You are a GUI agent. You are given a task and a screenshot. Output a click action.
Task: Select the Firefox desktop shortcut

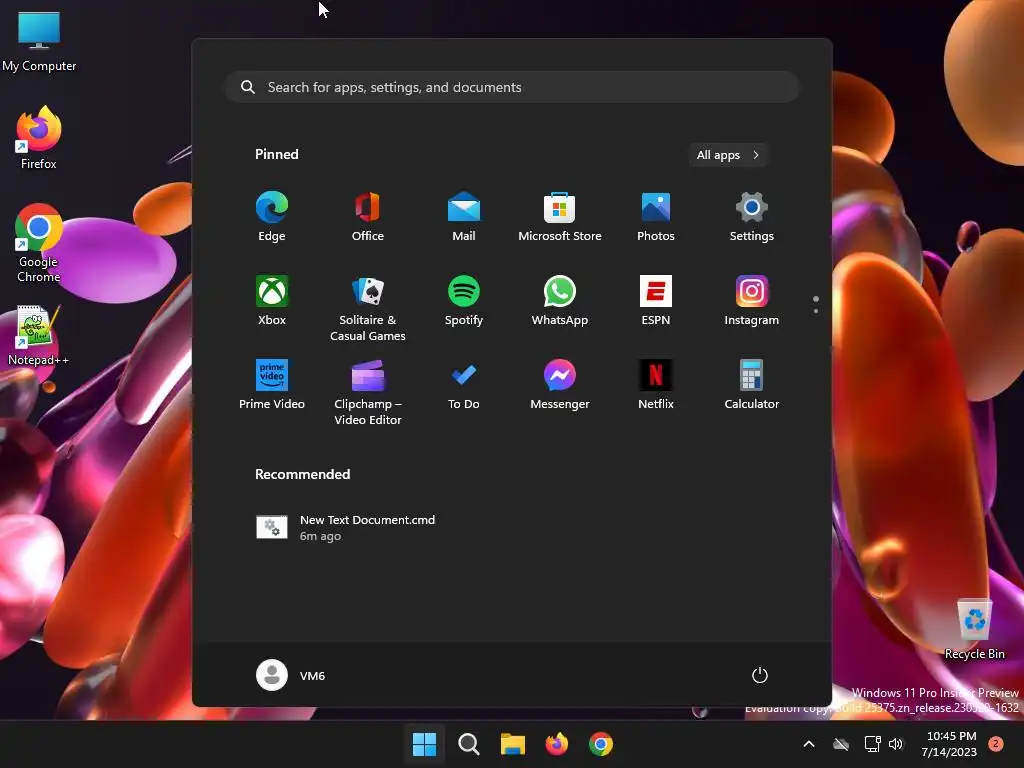coord(39,138)
